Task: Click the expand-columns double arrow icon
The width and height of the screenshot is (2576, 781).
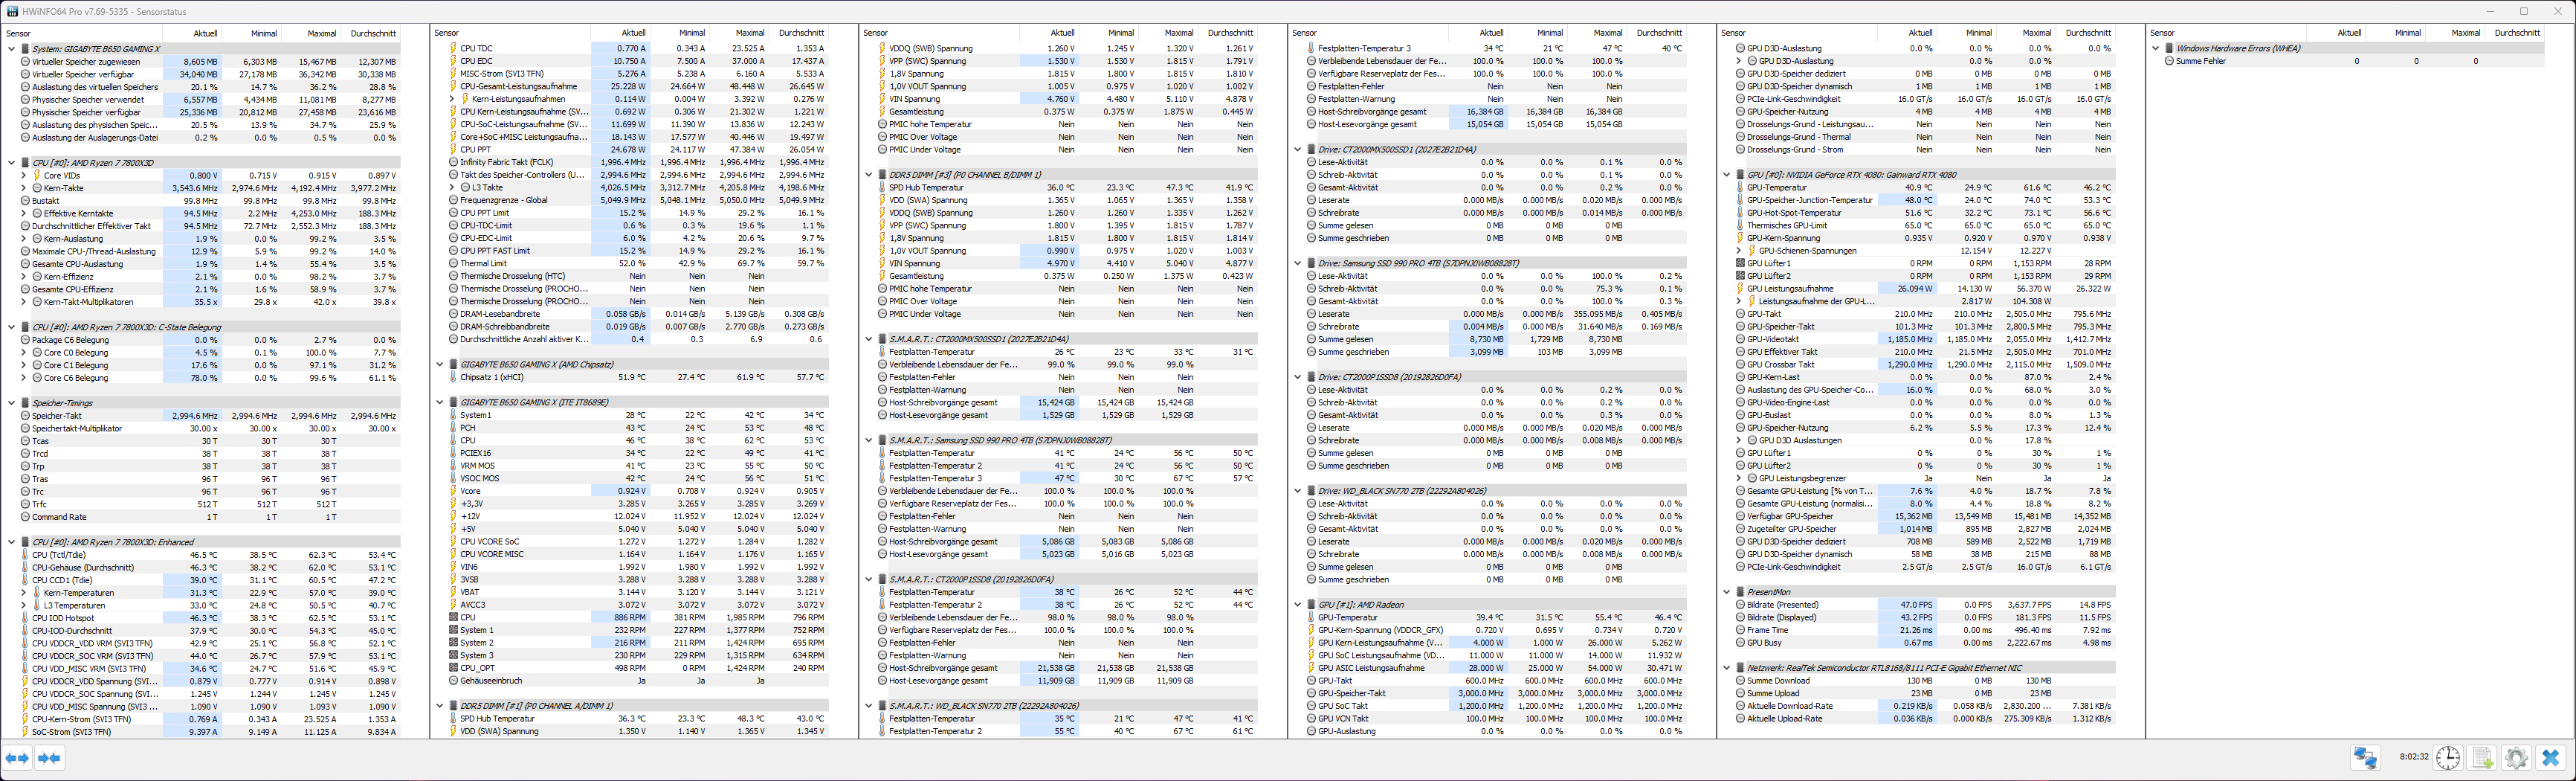Action: 18,758
